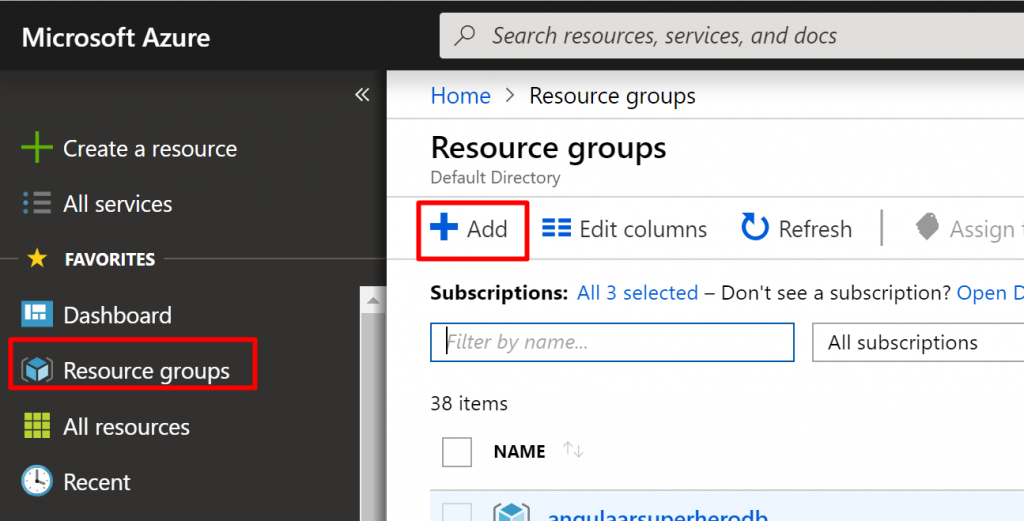The height and width of the screenshot is (521, 1024).
Task: Collapse the sidebar with double chevron
Action: [x=362, y=95]
